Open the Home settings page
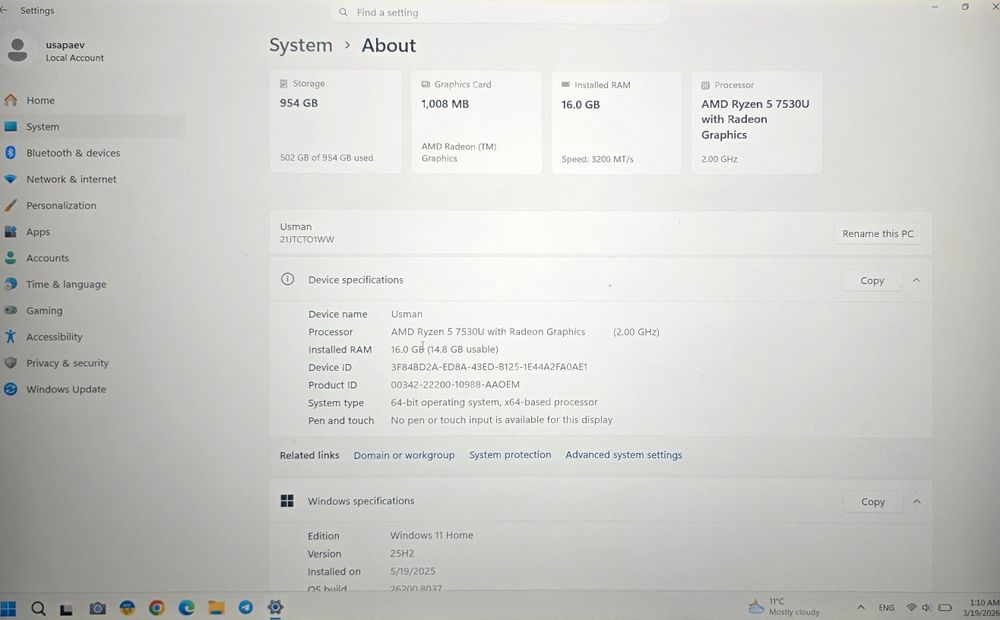The image size is (1000, 620). [x=93, y=100]
